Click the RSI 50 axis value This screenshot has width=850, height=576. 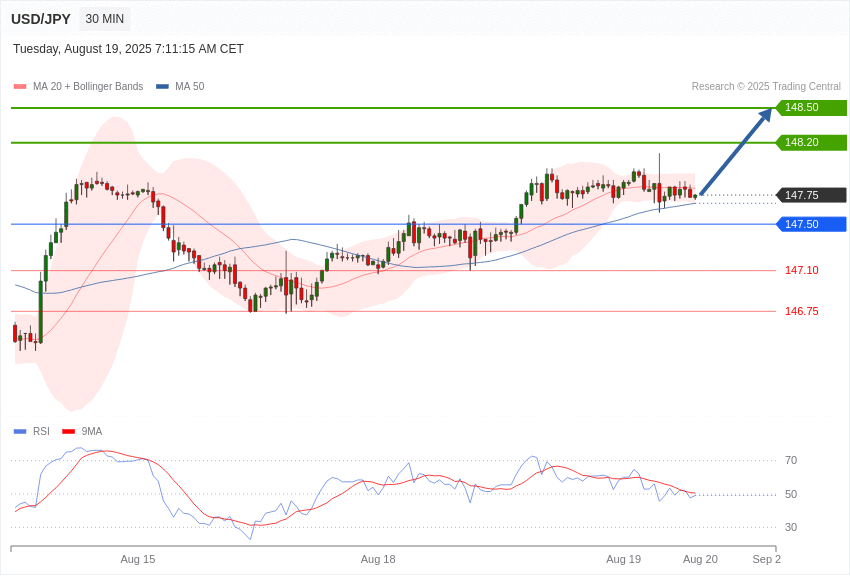point(791,494)
